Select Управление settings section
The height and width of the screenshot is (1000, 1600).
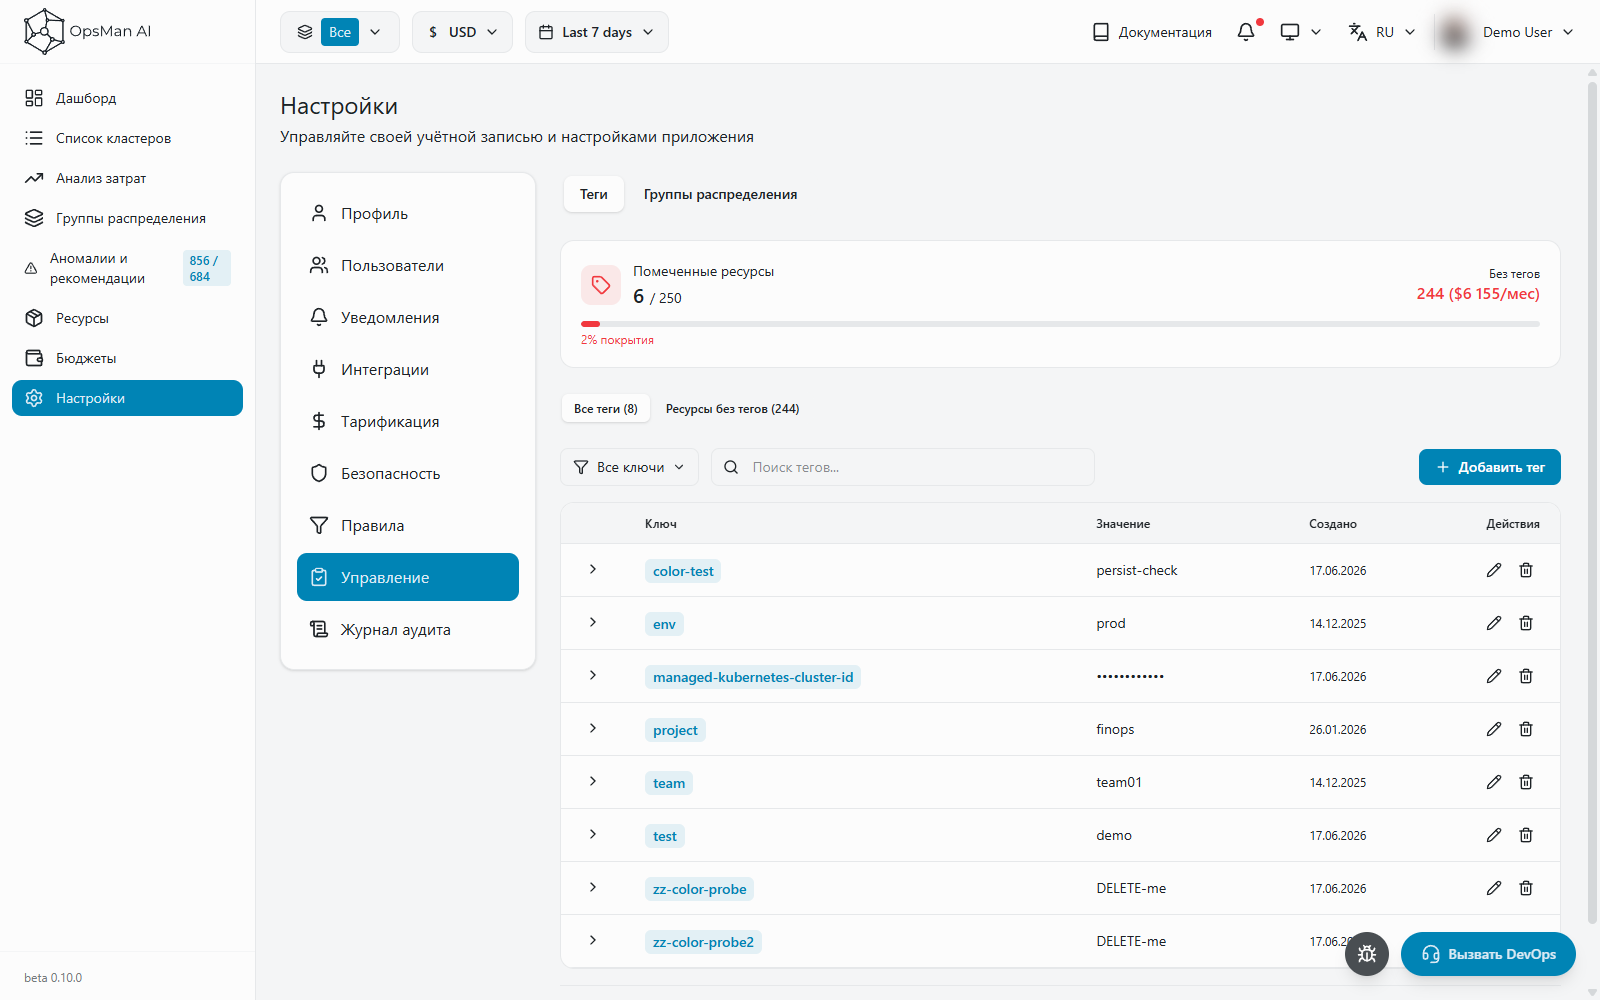(x=408, y=577)
